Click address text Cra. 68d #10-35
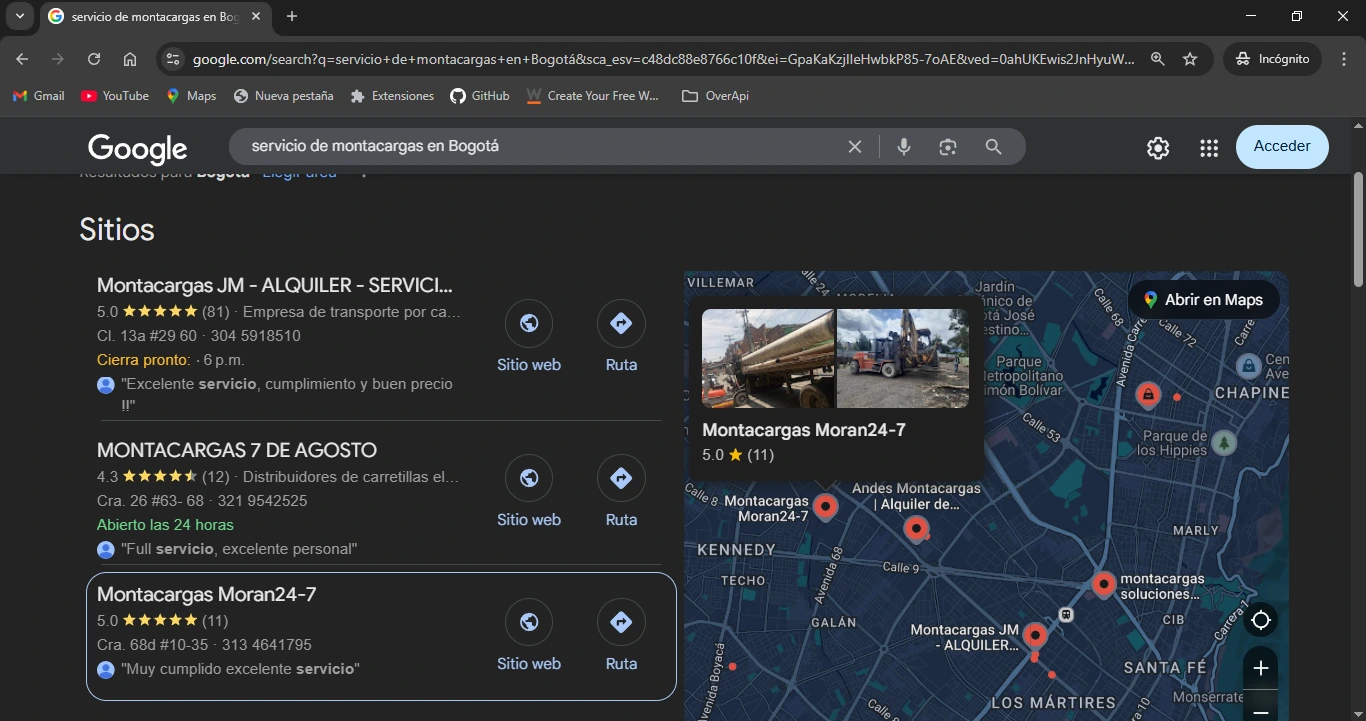This screenshot has height=721, width=1366. [x=153, y=645]
